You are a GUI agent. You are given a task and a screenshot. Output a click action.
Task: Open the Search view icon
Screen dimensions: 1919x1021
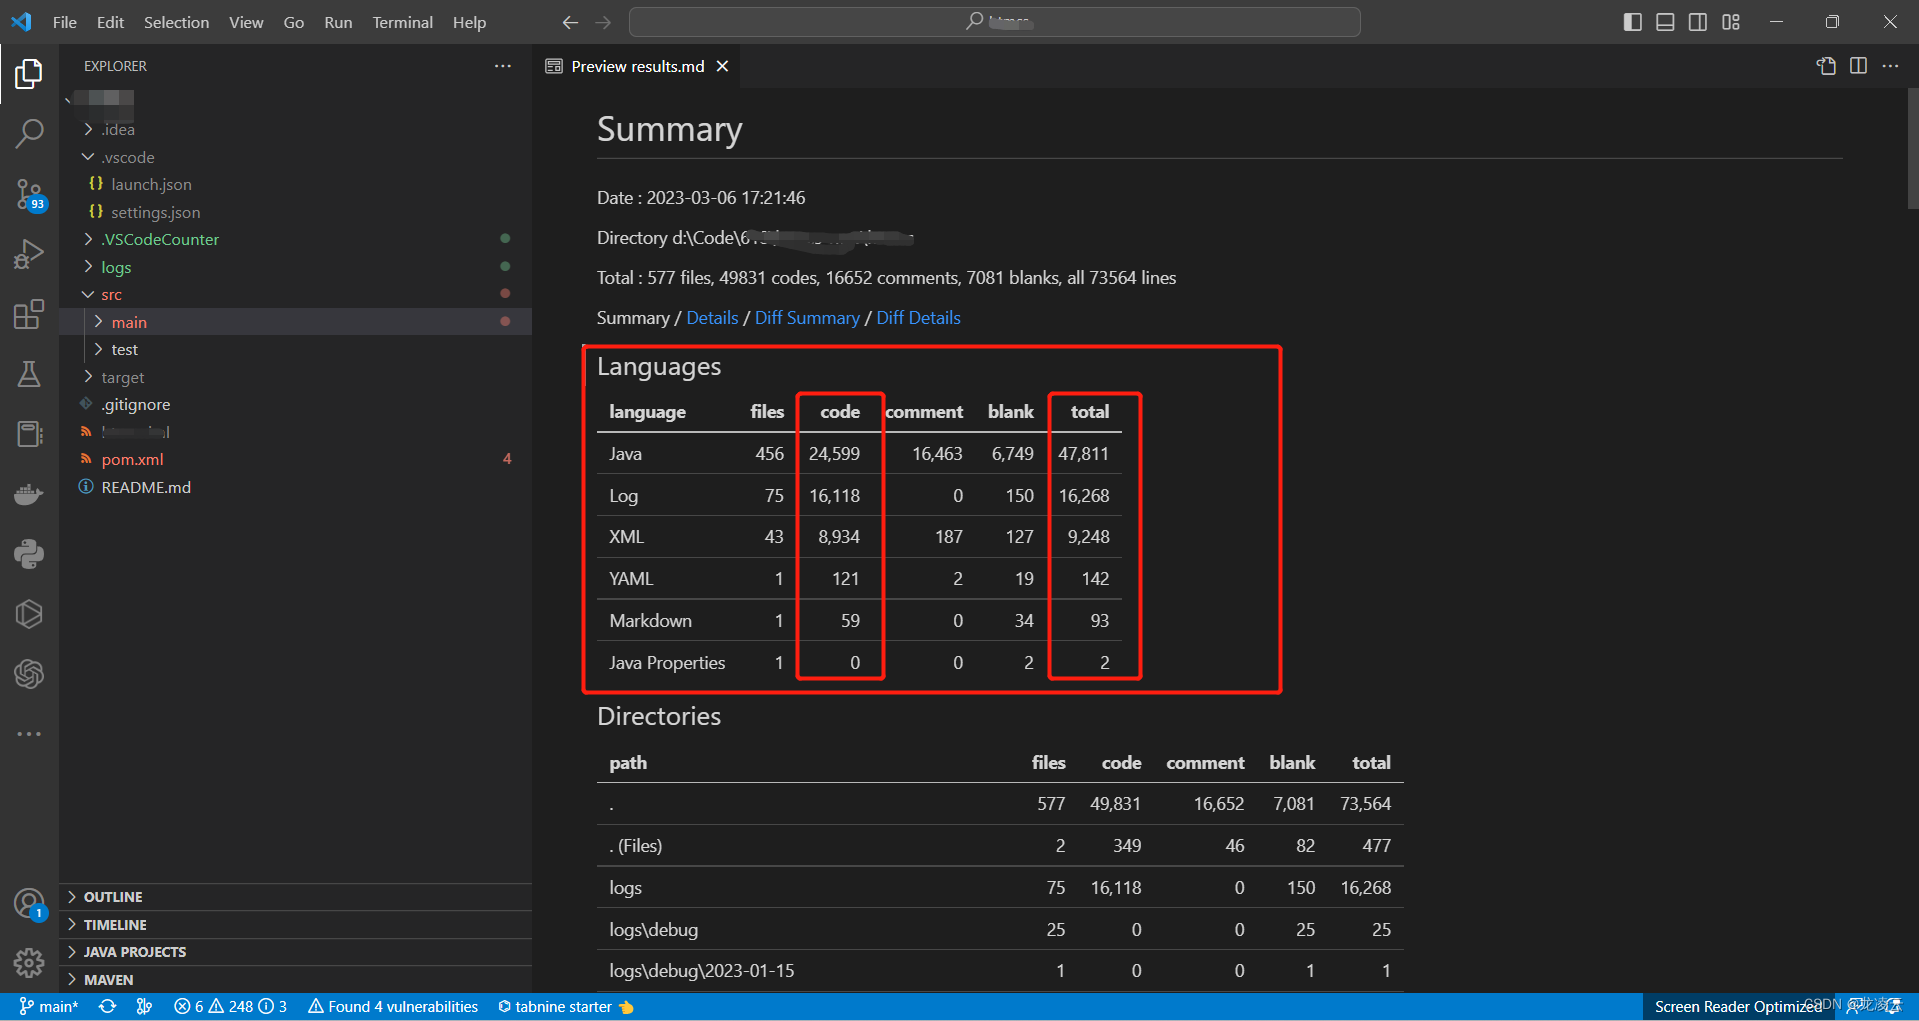(x=29, y=133)
